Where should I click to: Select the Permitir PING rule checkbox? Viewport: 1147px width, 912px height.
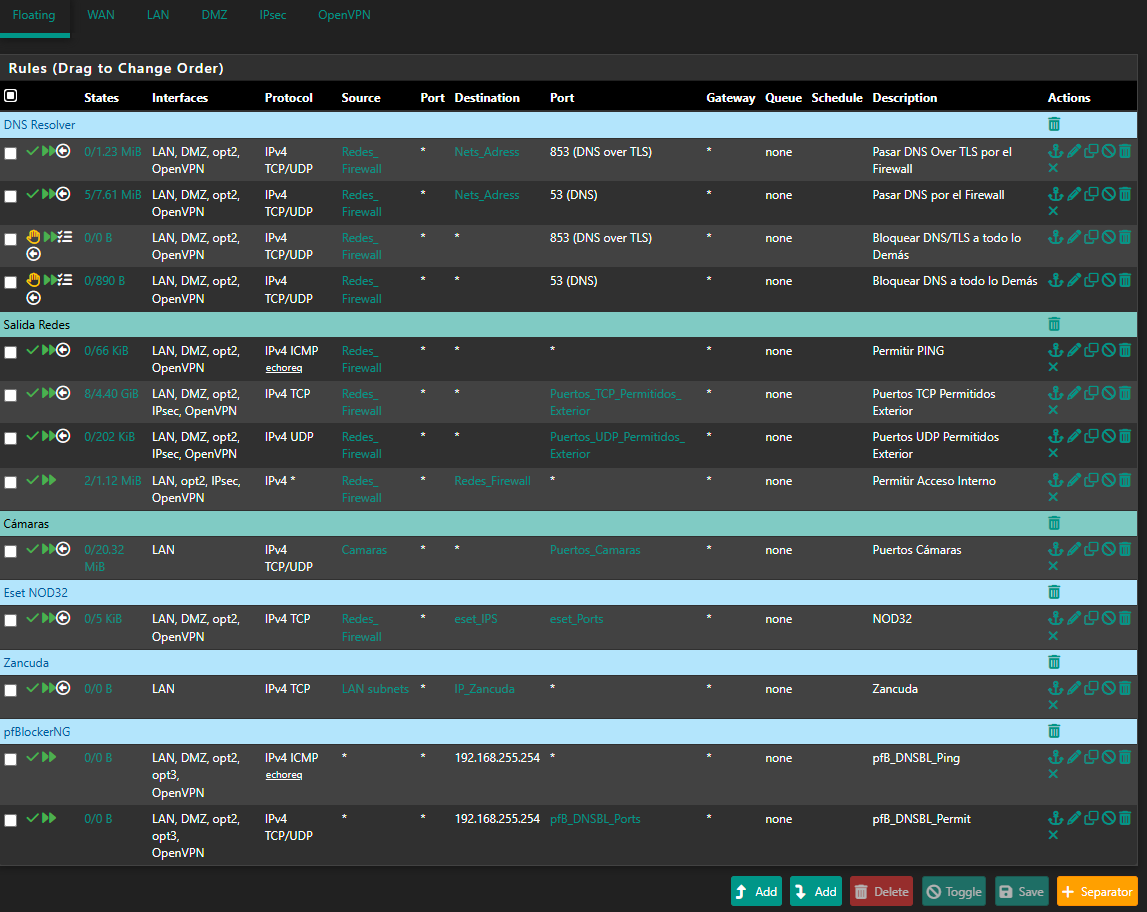[x=10, y=353]
